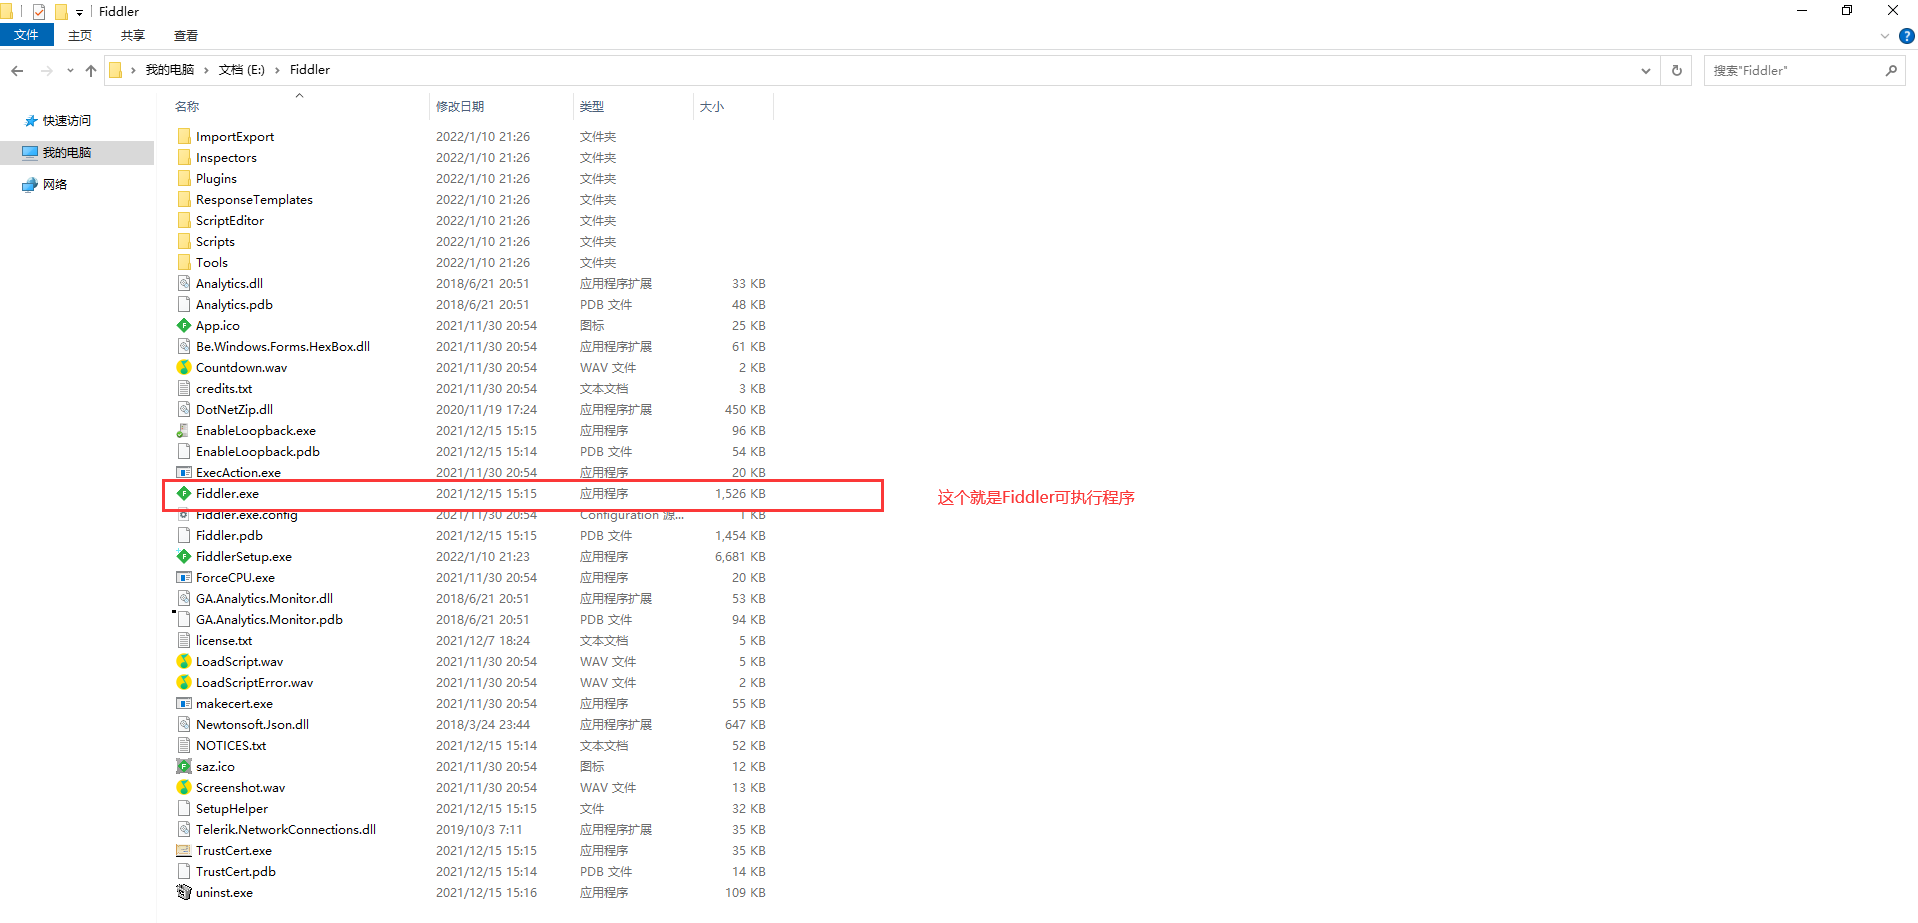The height and width of the screenshot is (923, 1918).
Task: Select the NOTICES.txt file name
Action: tap(231, 745)
